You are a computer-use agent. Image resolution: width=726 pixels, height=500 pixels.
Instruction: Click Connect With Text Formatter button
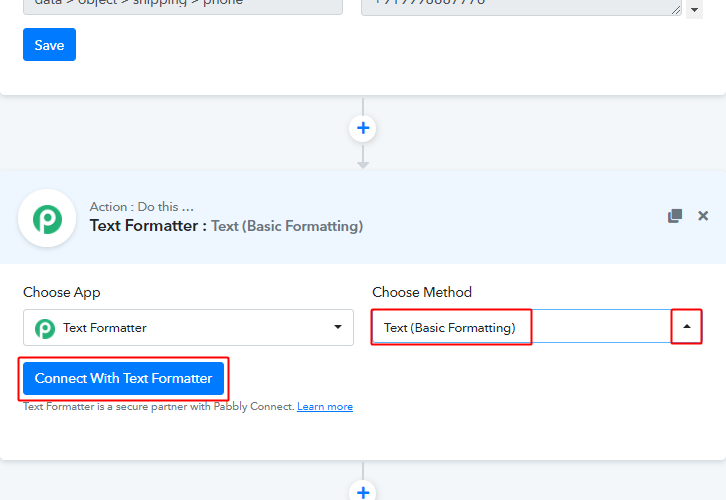click(x=124, y=378)
